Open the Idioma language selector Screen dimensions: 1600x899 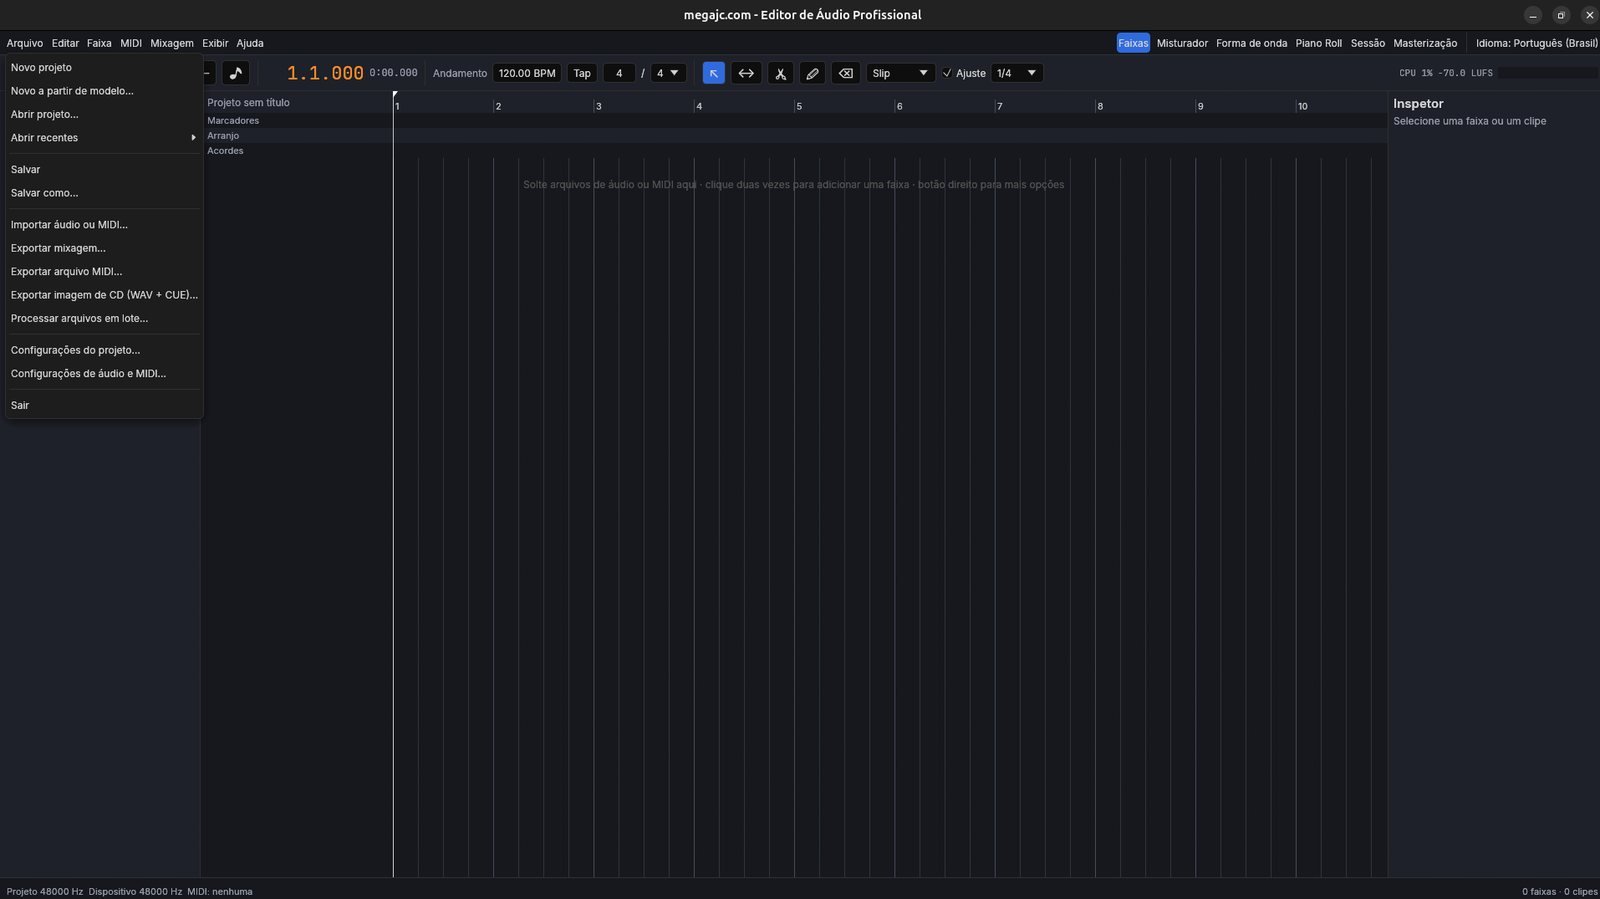click(x=1536, y=43)
